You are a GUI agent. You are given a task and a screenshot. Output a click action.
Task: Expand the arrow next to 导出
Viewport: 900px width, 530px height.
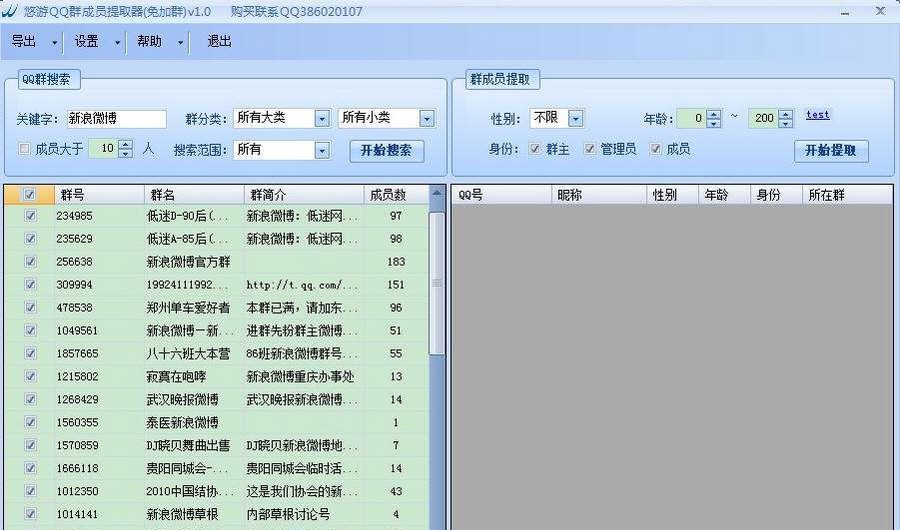tap(55, 42)
